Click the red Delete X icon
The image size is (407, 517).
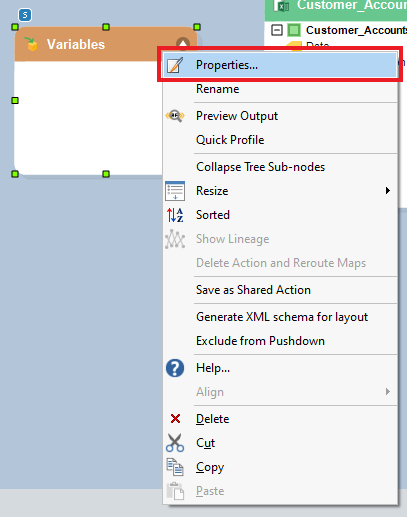(x=175, y=419)
